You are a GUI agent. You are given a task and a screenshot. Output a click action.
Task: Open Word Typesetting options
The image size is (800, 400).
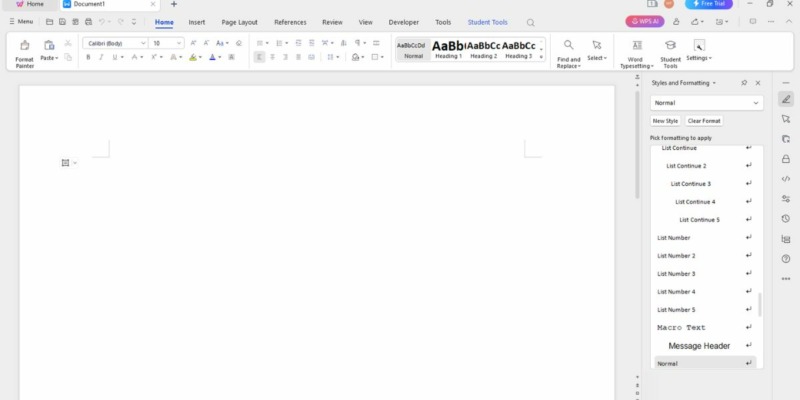(x=637, y=54)
